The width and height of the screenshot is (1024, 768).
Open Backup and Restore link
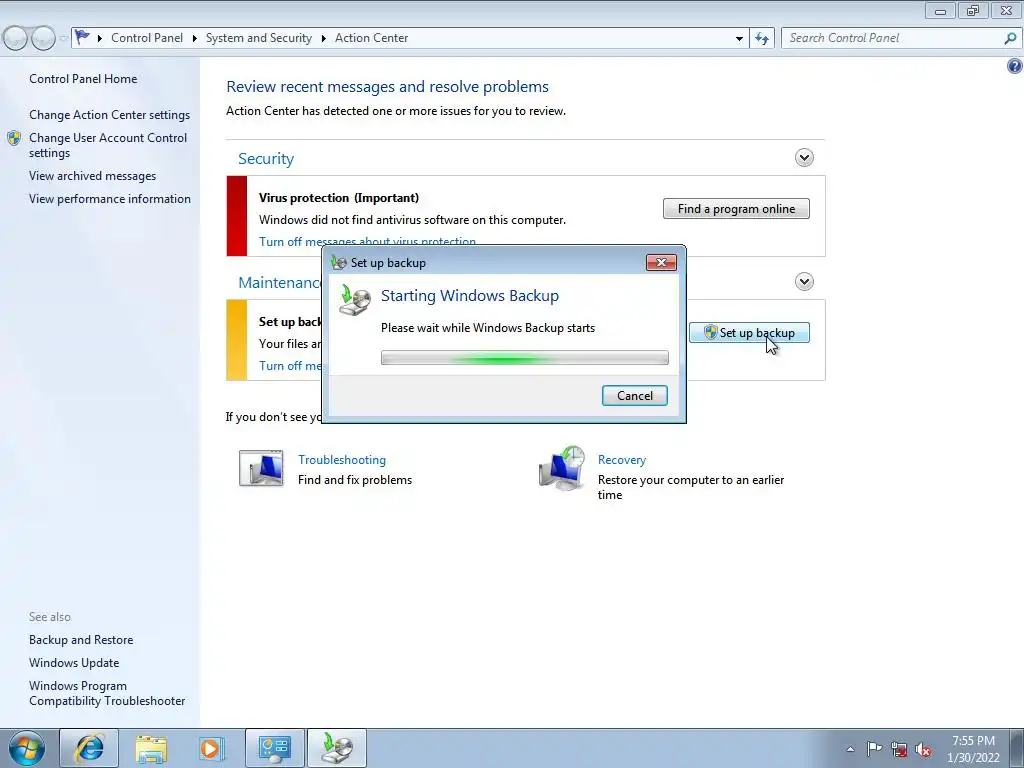point(81,640)
